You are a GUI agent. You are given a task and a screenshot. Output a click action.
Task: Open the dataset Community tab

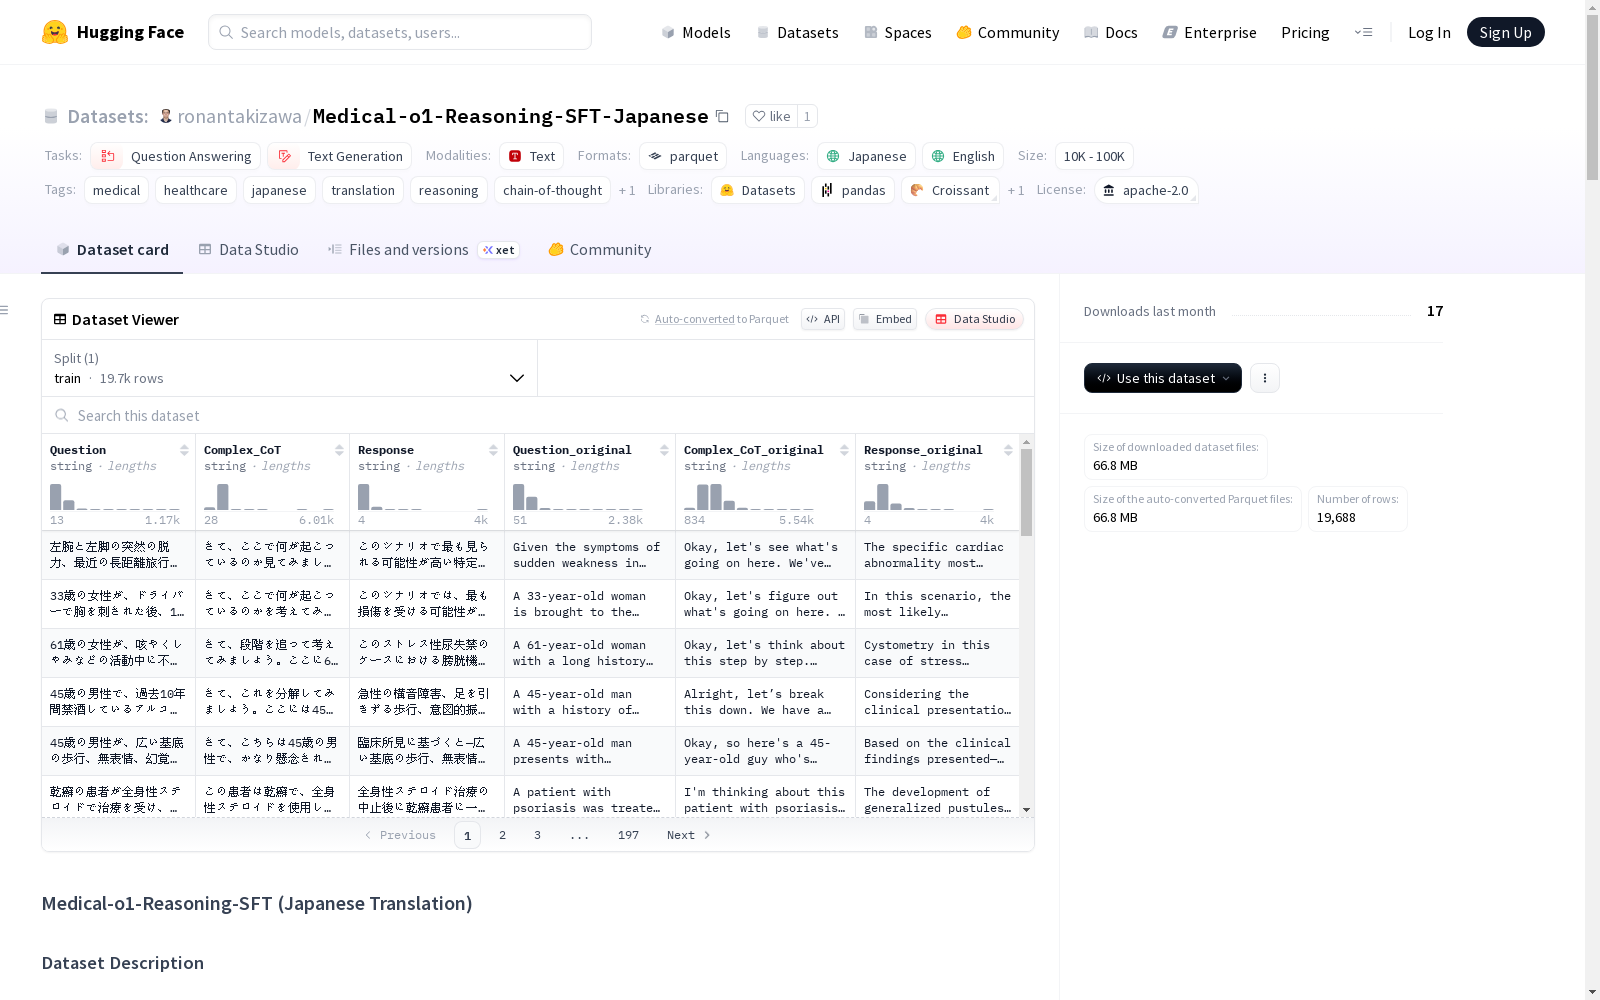600,250
